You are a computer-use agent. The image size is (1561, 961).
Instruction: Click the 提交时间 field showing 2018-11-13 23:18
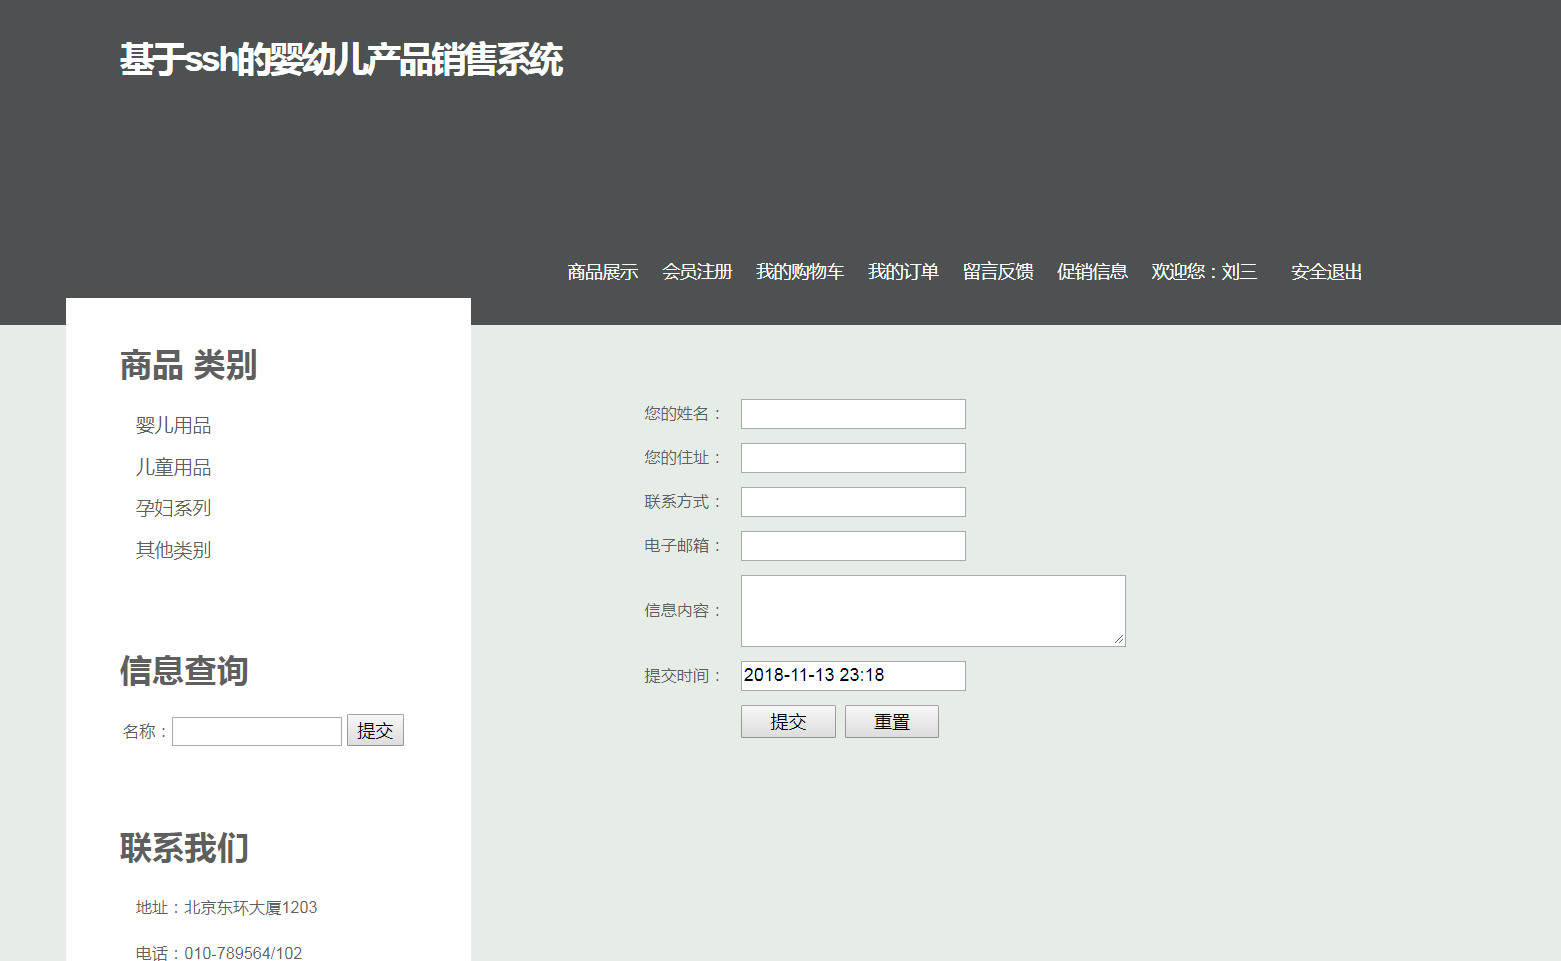click(853, 676)
